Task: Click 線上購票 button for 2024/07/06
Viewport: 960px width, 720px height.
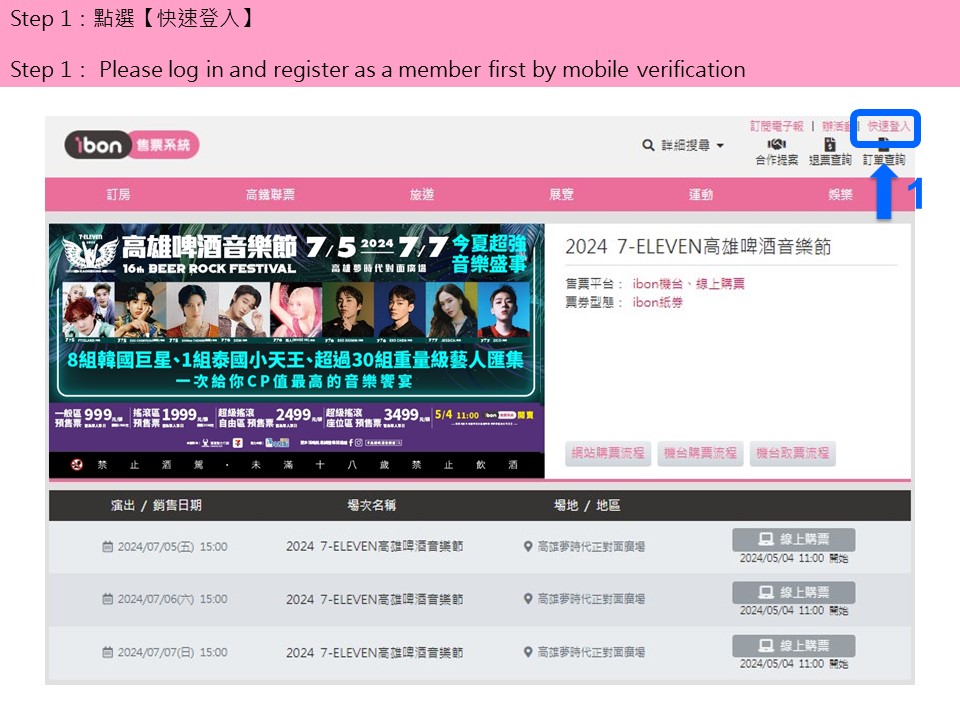Action: [x=793, y=592]
